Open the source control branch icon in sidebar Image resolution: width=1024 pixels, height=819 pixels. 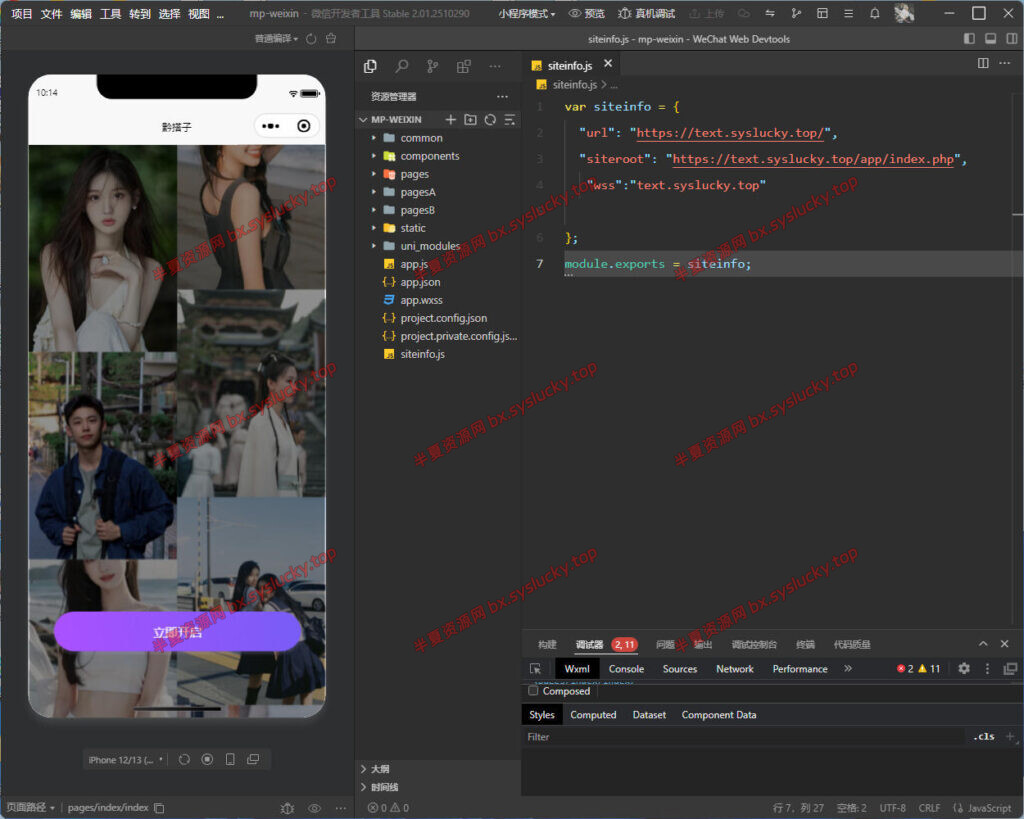(x=432, y=66)
